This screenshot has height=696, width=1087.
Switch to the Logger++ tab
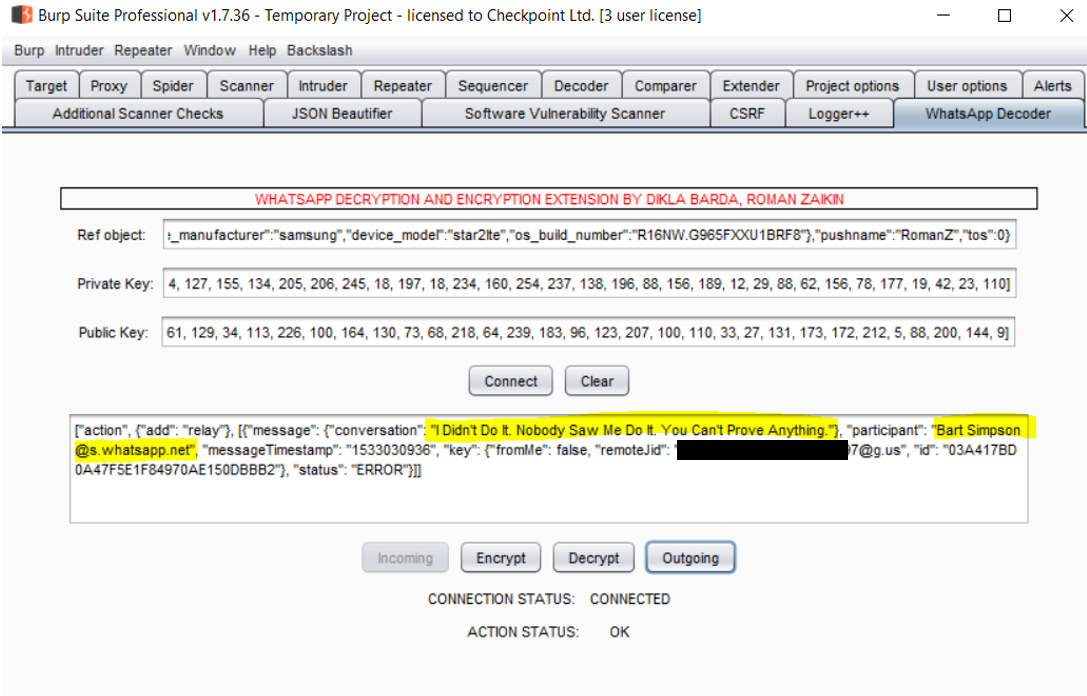point(839,114)
